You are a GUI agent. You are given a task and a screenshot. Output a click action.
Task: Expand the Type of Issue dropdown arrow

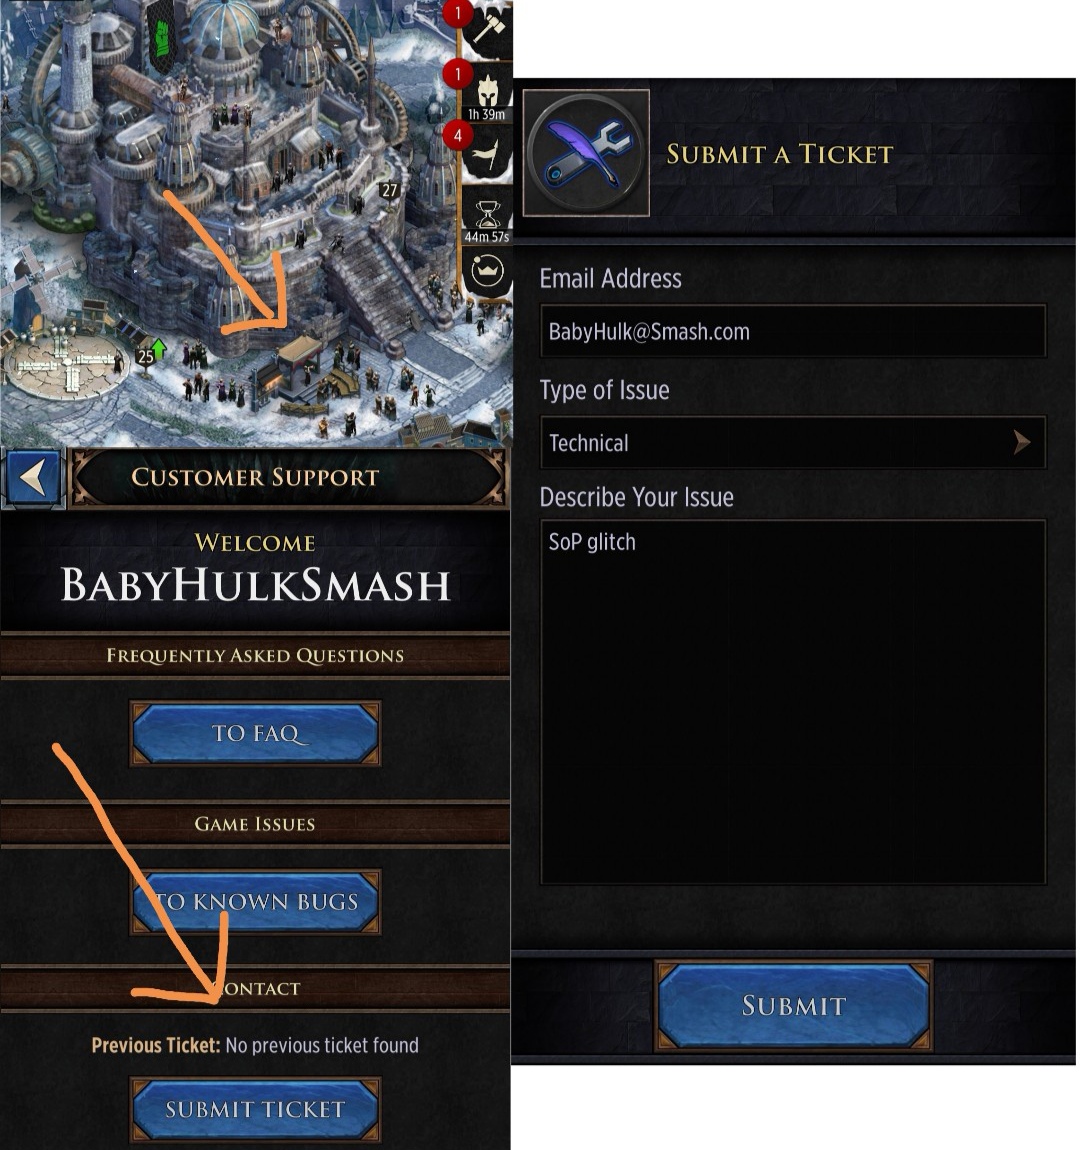[1021, 442]
